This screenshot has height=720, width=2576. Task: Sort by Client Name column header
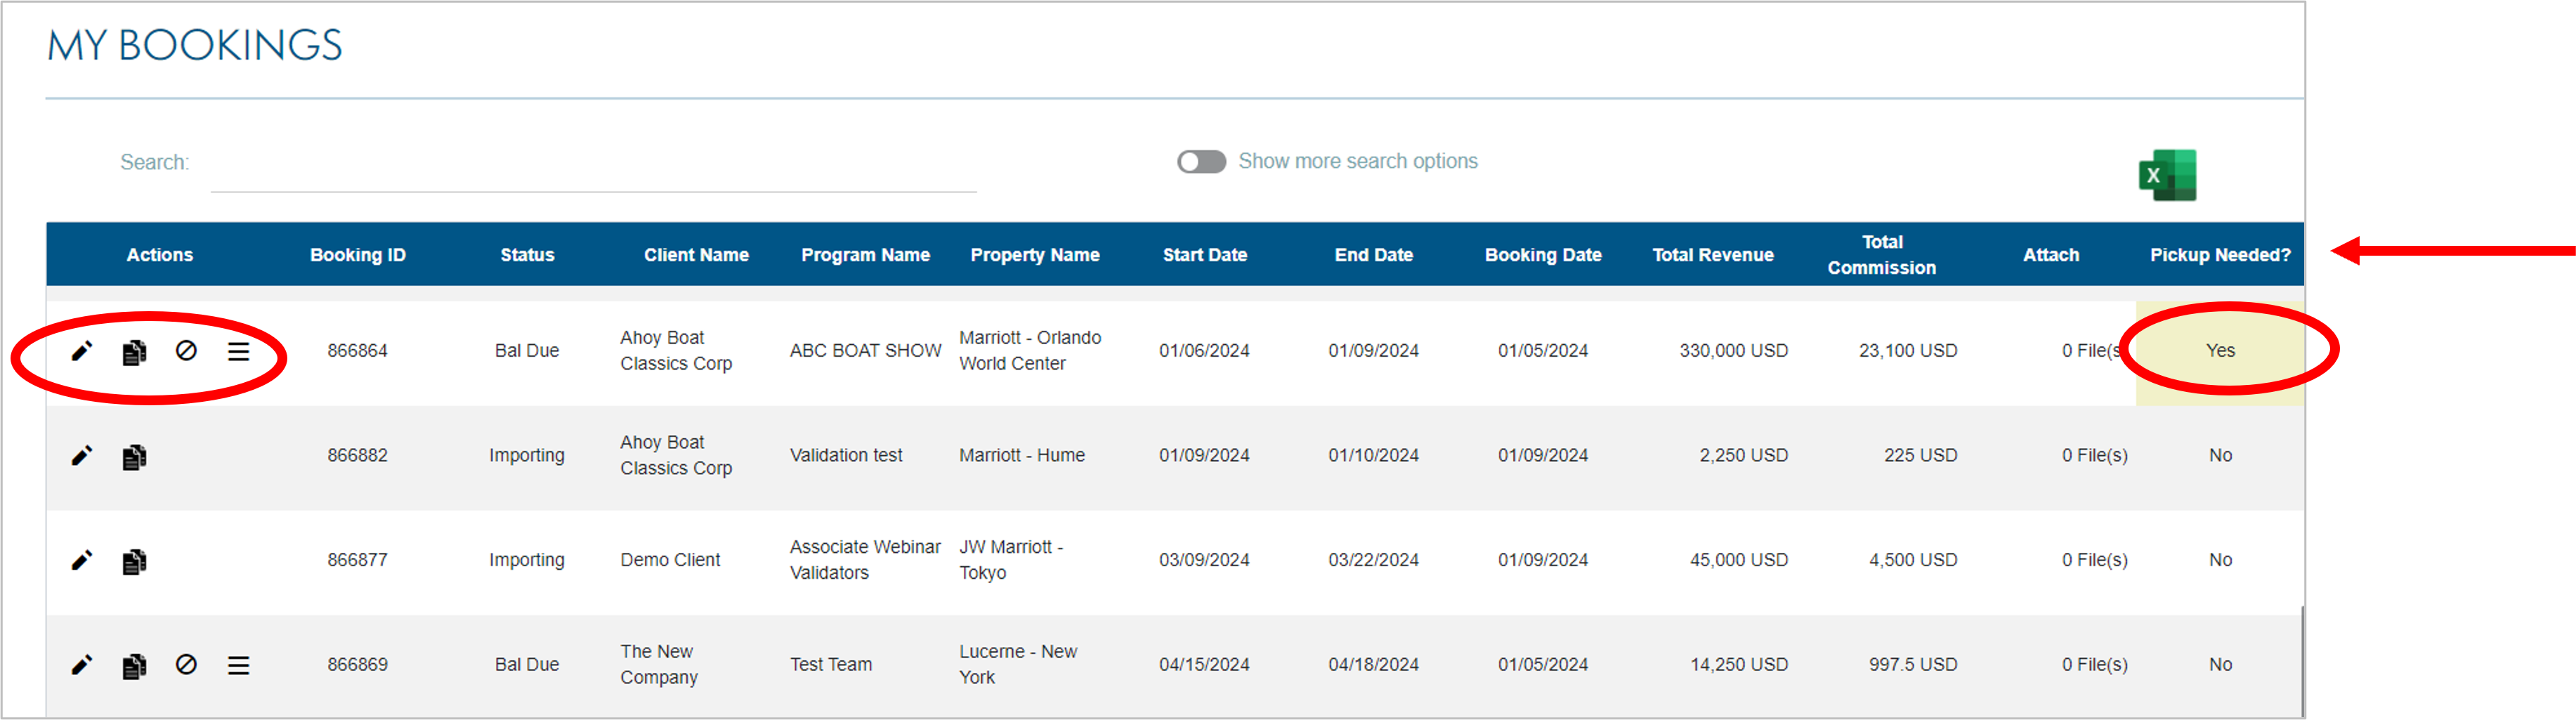[696, 255]
